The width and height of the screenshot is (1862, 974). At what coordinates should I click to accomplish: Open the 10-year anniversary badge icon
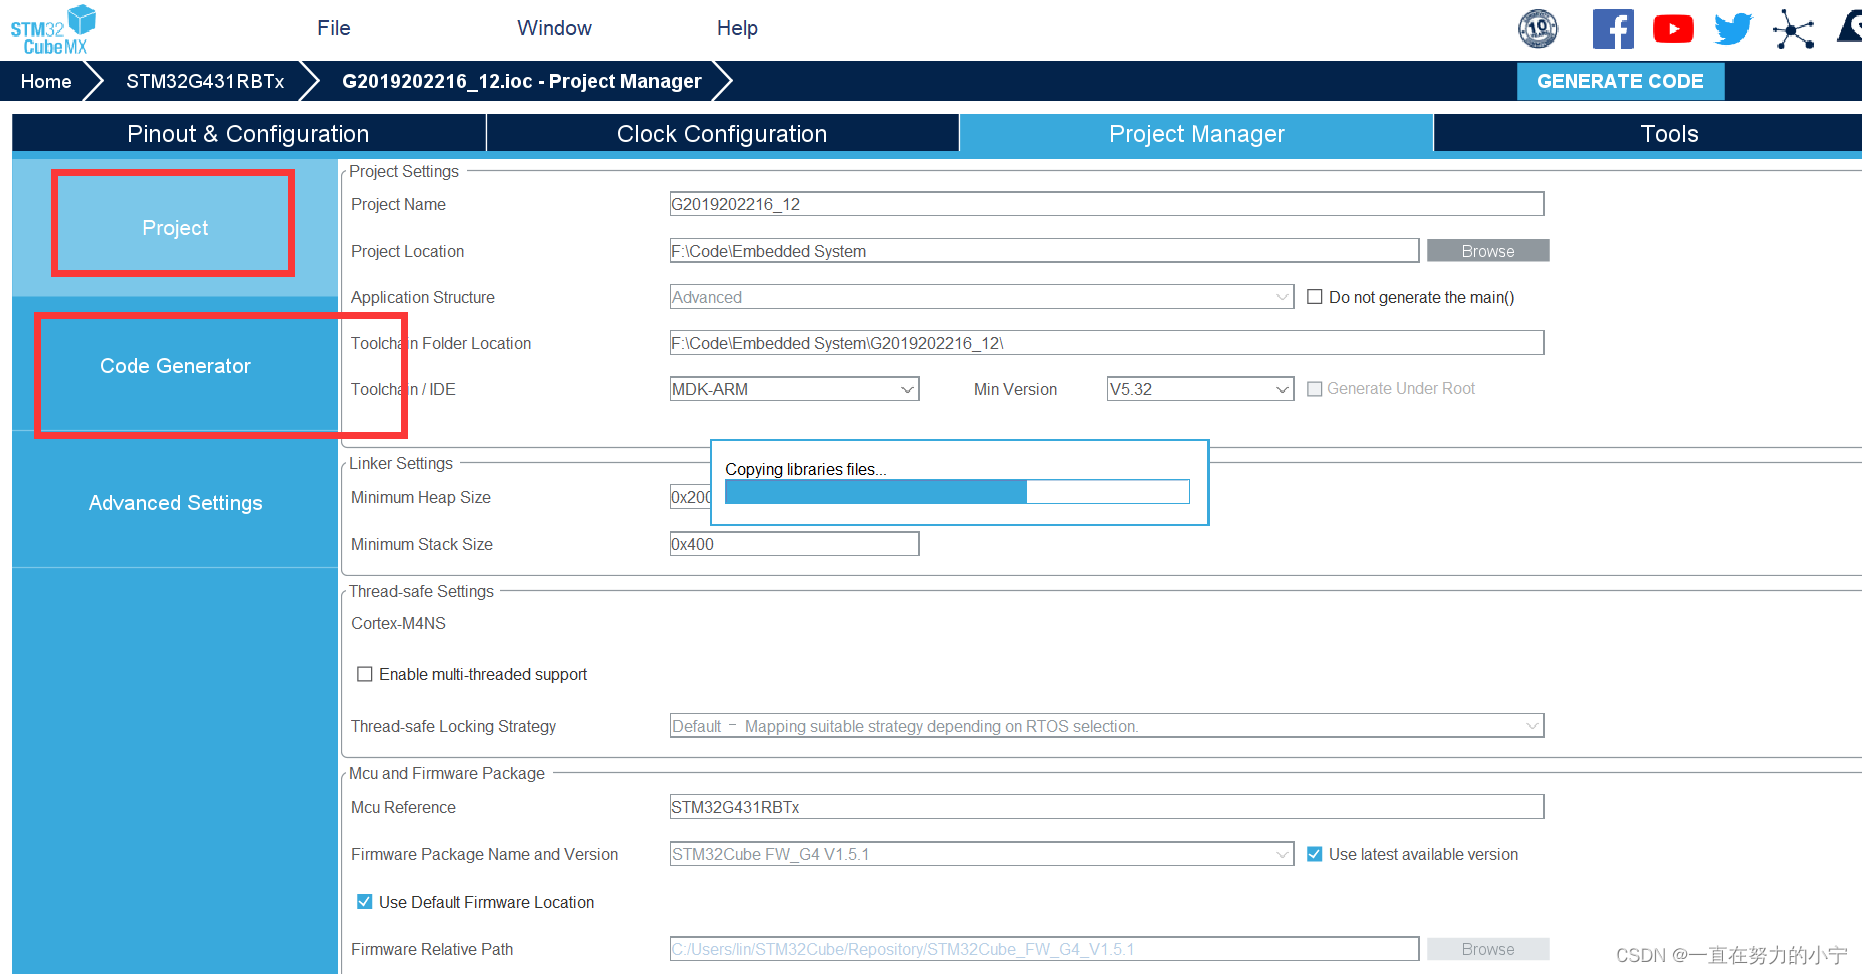pyautogui.click(x=1538, y=29)
